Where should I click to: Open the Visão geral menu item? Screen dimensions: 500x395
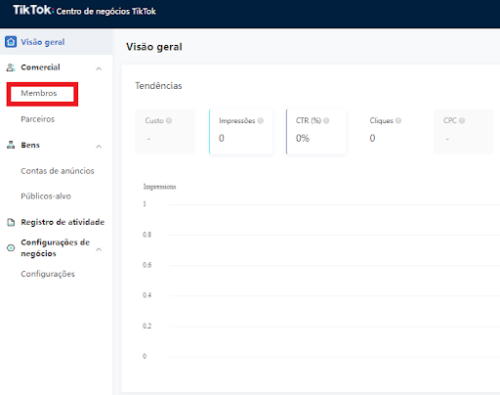(56, 42)
